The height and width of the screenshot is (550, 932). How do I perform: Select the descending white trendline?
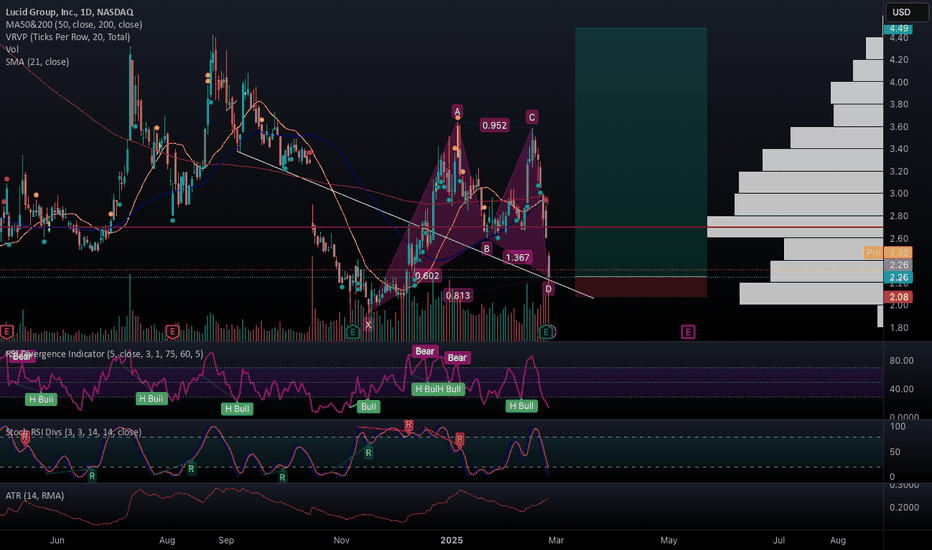[x=415, y=225]
